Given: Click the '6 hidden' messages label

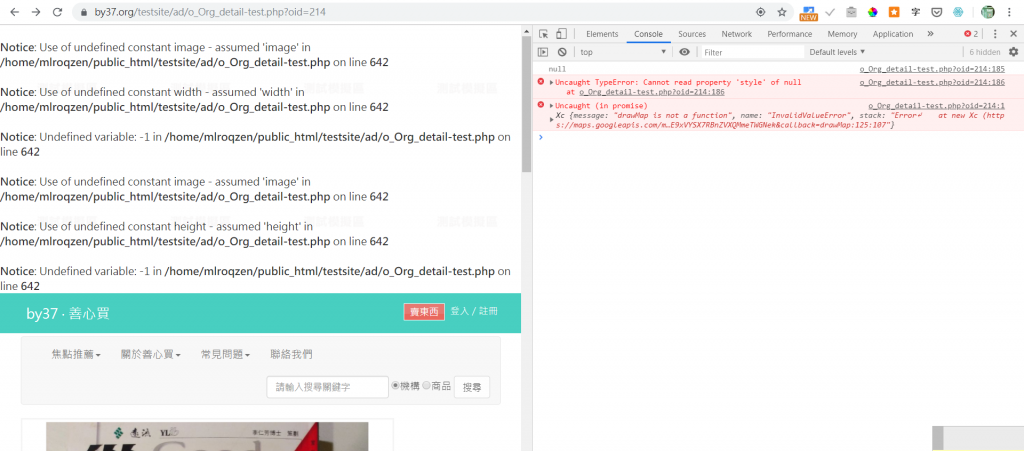Looking at the screenshot, I should (984, 52).
